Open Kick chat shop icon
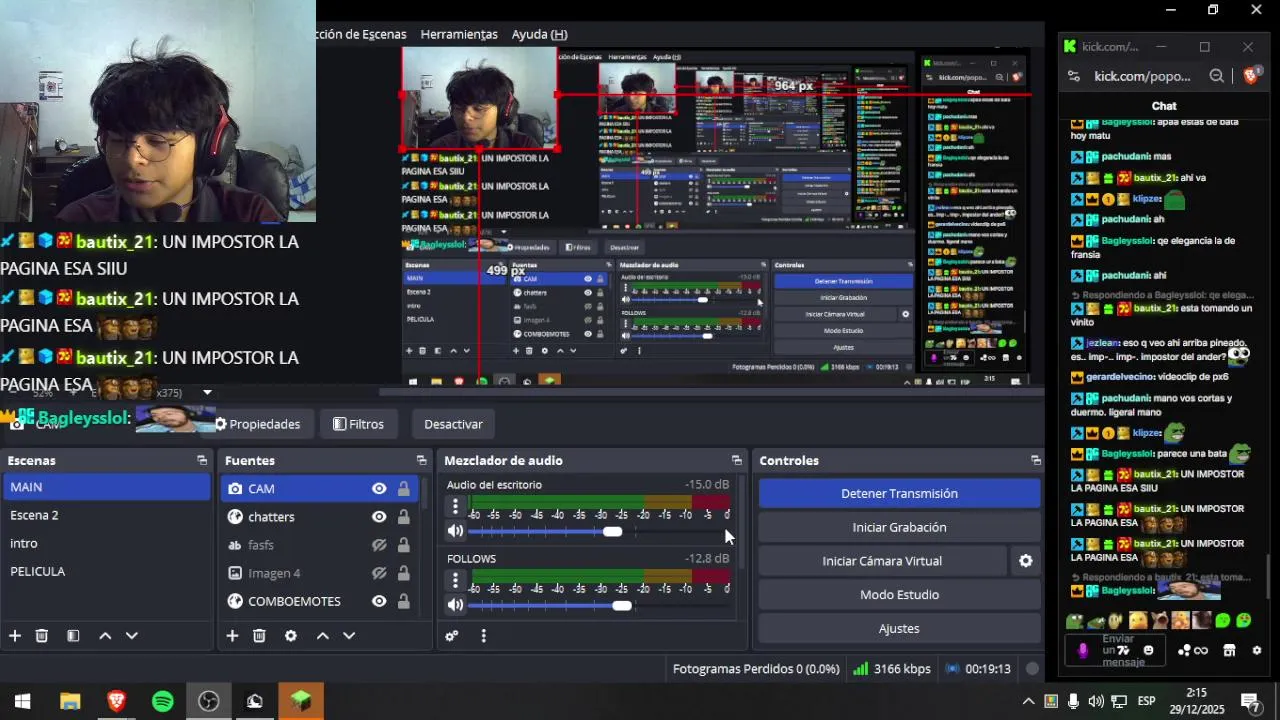This screenshot has height=720, width=1280. [x=1229, y=651]
